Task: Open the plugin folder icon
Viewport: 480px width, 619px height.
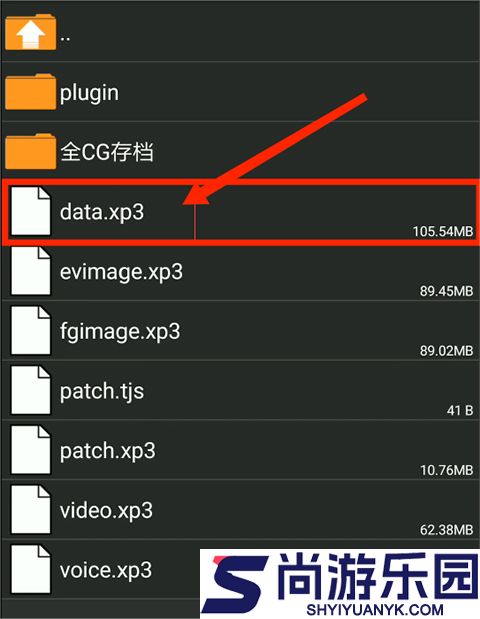Action: click(30, 92)
